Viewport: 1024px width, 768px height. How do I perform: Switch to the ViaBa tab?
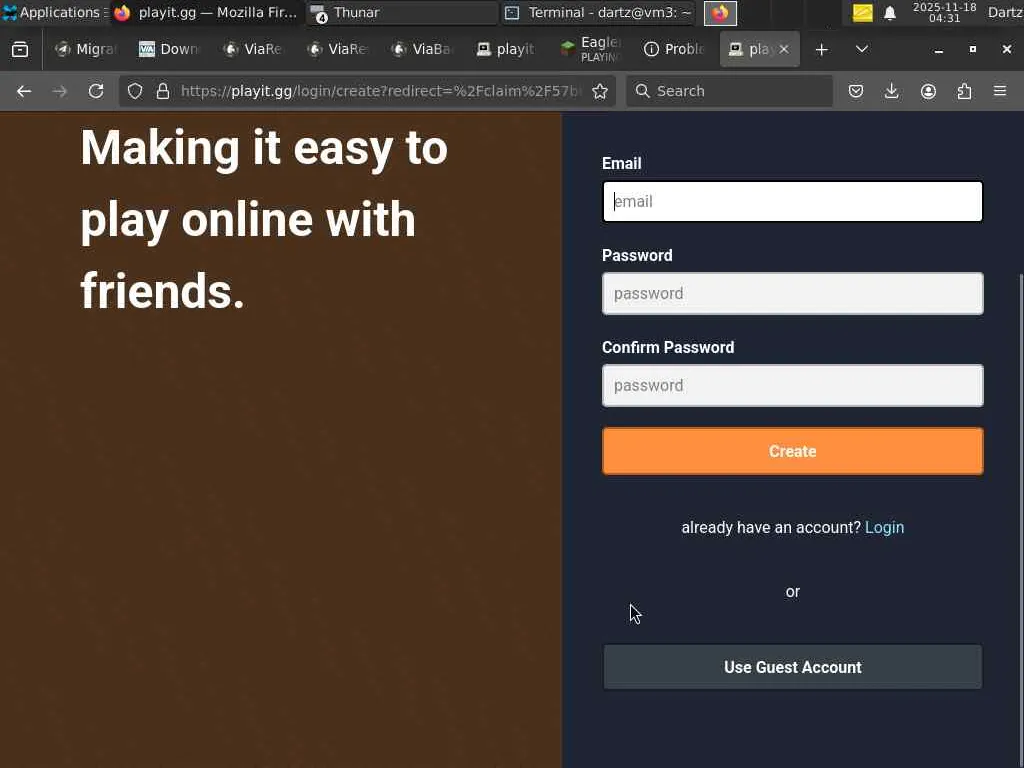(x=422, y=50)
